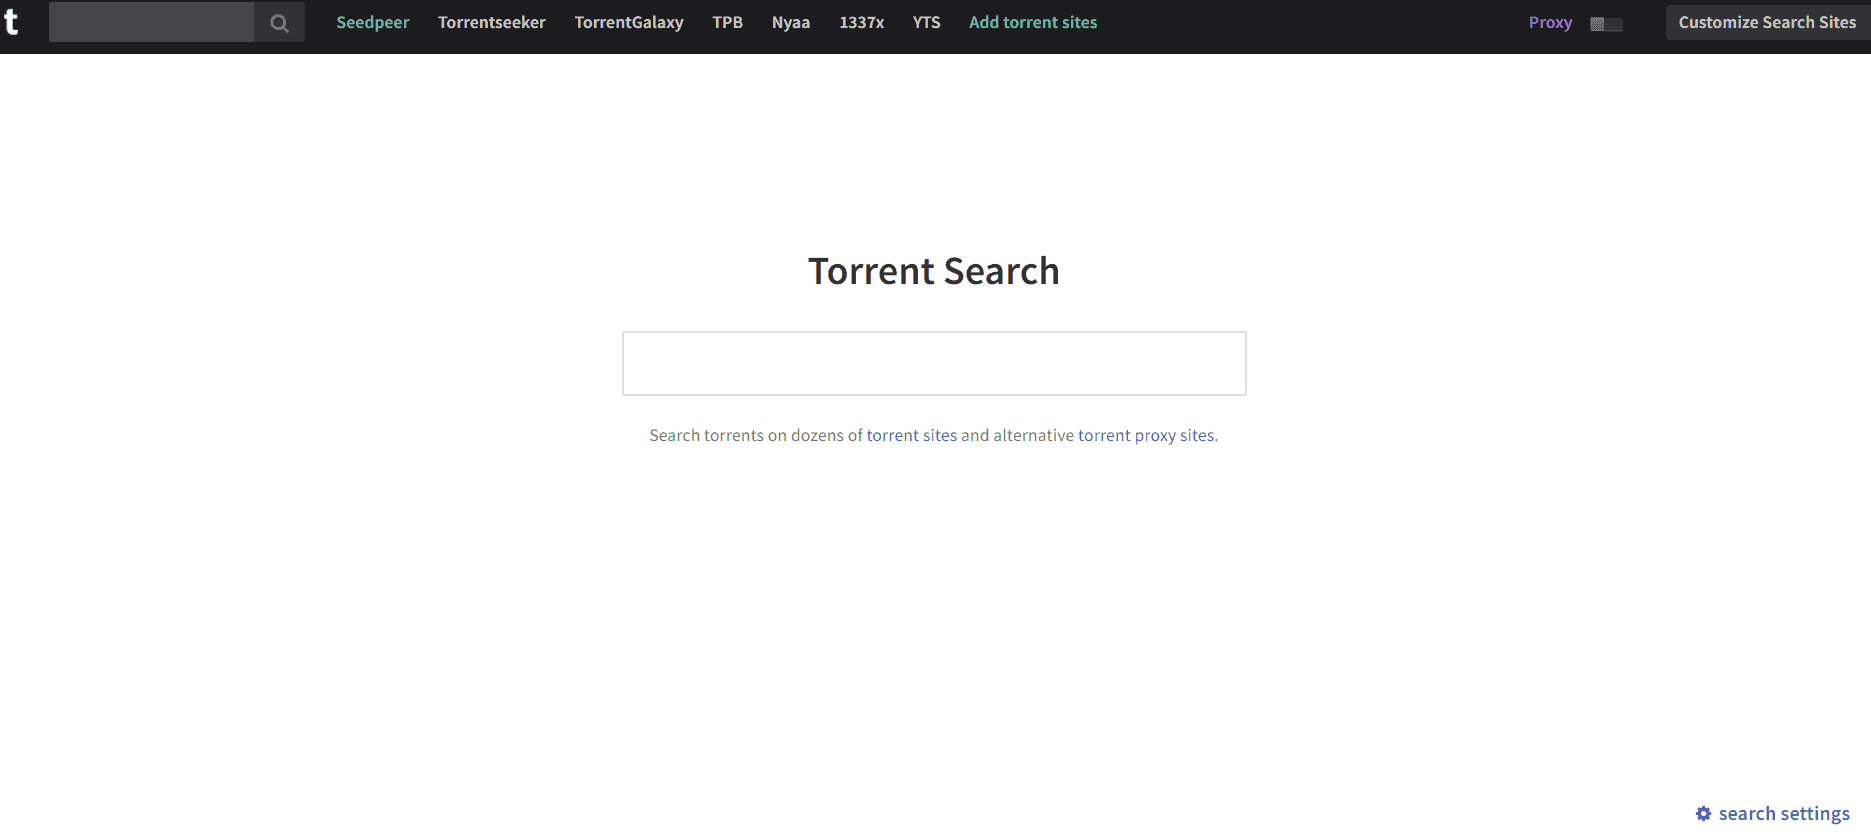
Task: Open the search settings text link
Action: (1783, 814)
